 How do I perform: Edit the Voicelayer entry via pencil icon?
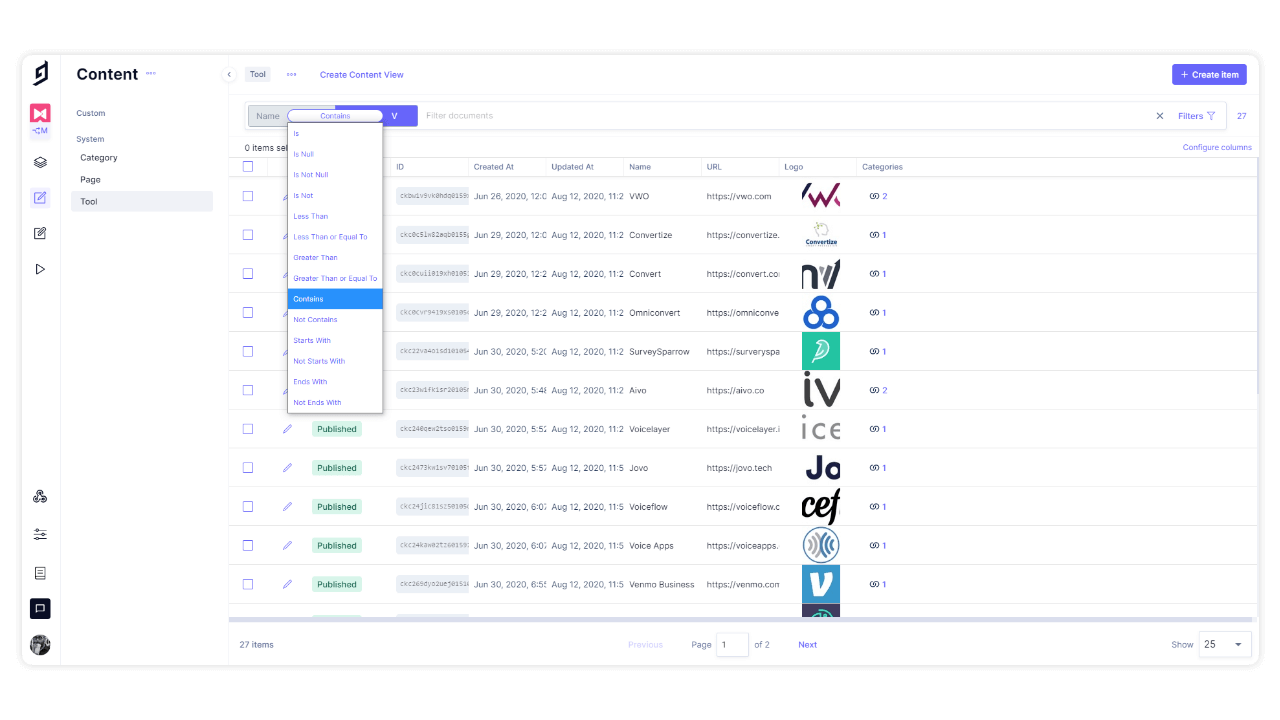pyautogui.click(x=287, y=429)
